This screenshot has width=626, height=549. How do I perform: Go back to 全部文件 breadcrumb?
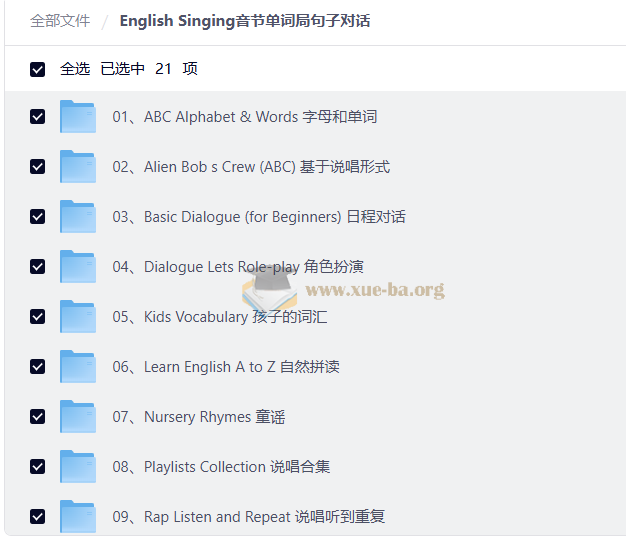(x=60, y=21)
